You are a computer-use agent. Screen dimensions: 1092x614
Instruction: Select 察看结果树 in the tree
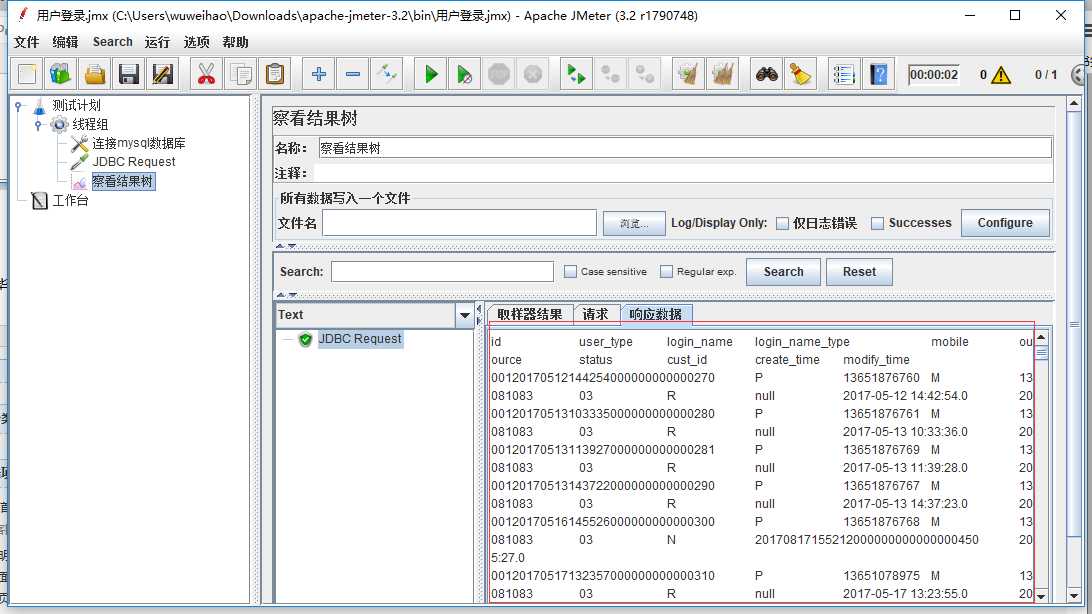123,182
